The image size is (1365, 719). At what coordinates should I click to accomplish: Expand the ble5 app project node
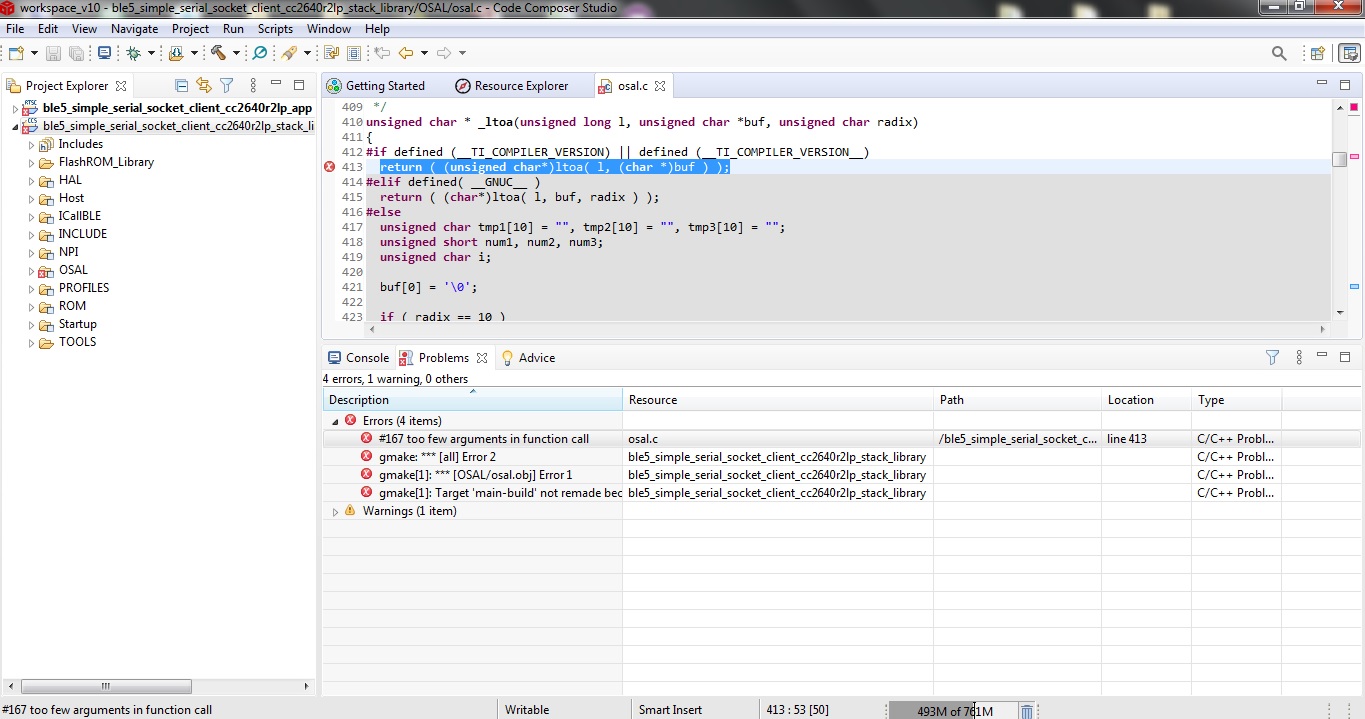tap(15, 108)
